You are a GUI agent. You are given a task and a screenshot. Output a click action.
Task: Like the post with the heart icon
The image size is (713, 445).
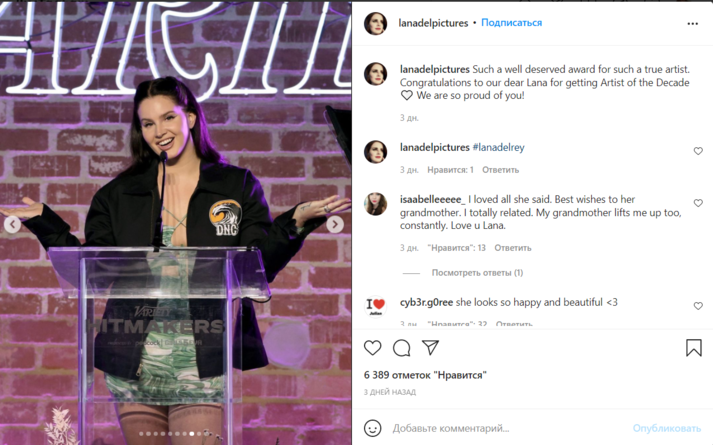tap(372, 348)
